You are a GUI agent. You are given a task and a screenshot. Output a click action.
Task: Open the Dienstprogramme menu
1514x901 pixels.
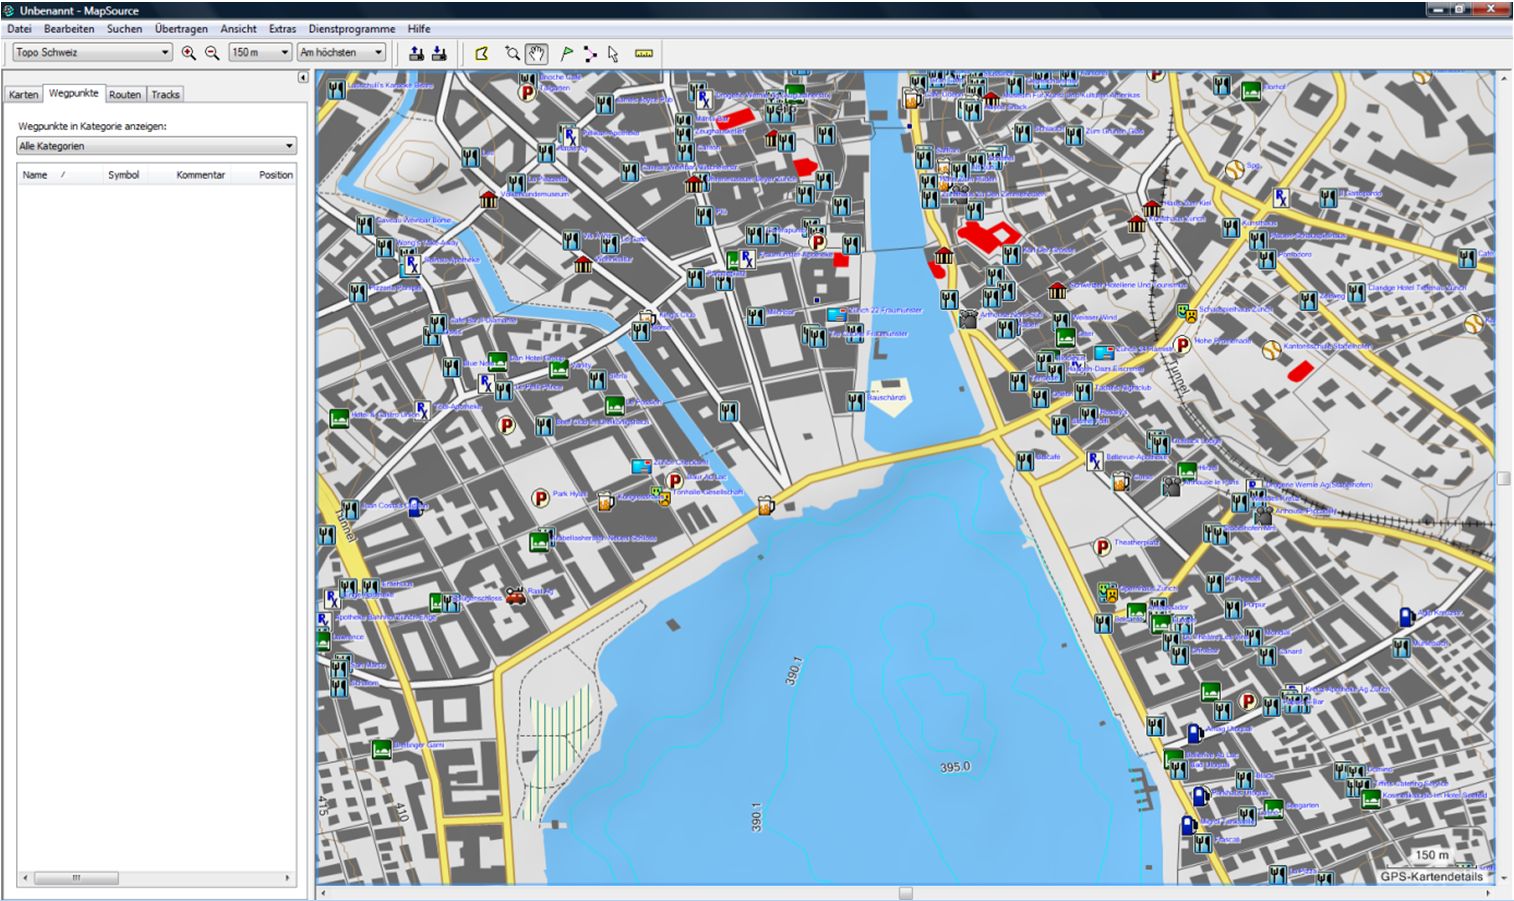click(351, 29)
